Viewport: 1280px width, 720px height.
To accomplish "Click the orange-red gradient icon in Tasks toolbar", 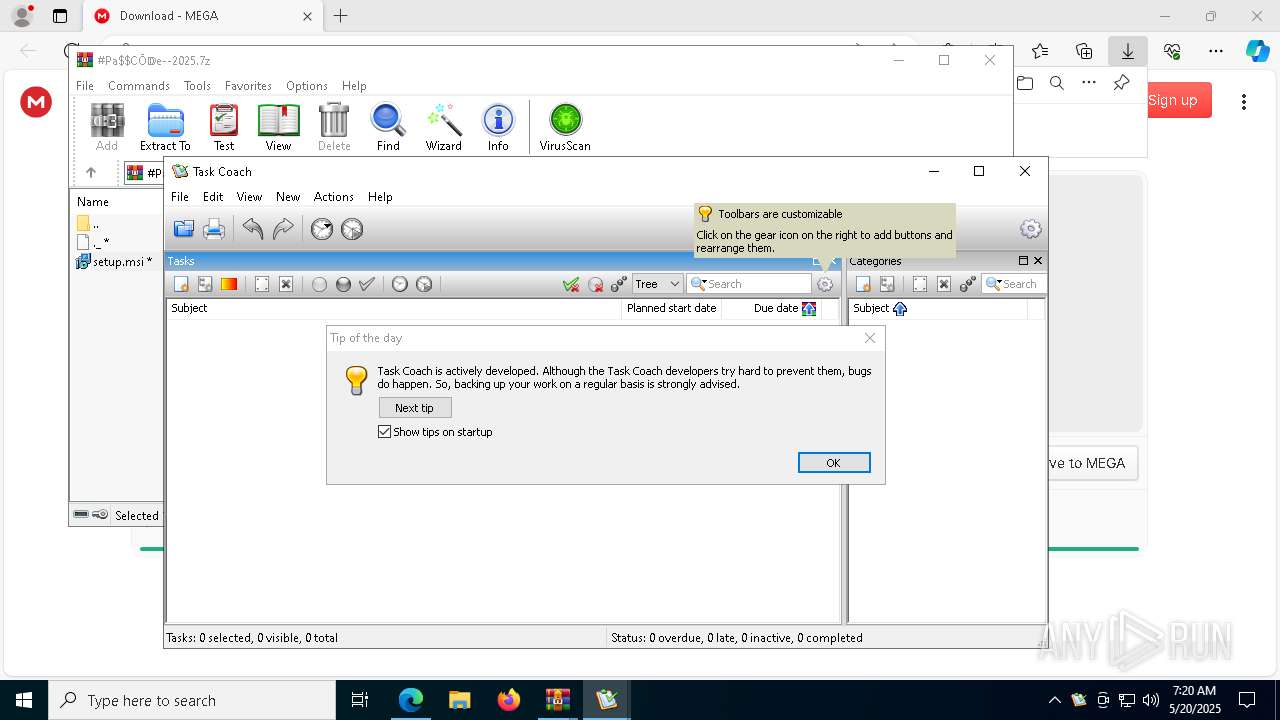I will coord(229,285).
